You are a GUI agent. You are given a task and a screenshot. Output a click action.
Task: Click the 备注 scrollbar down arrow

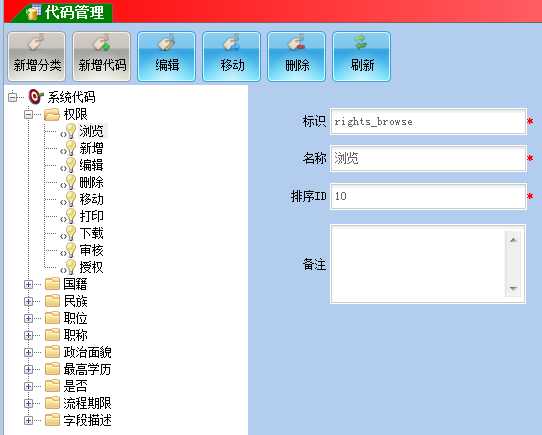[x=513, y=288]
